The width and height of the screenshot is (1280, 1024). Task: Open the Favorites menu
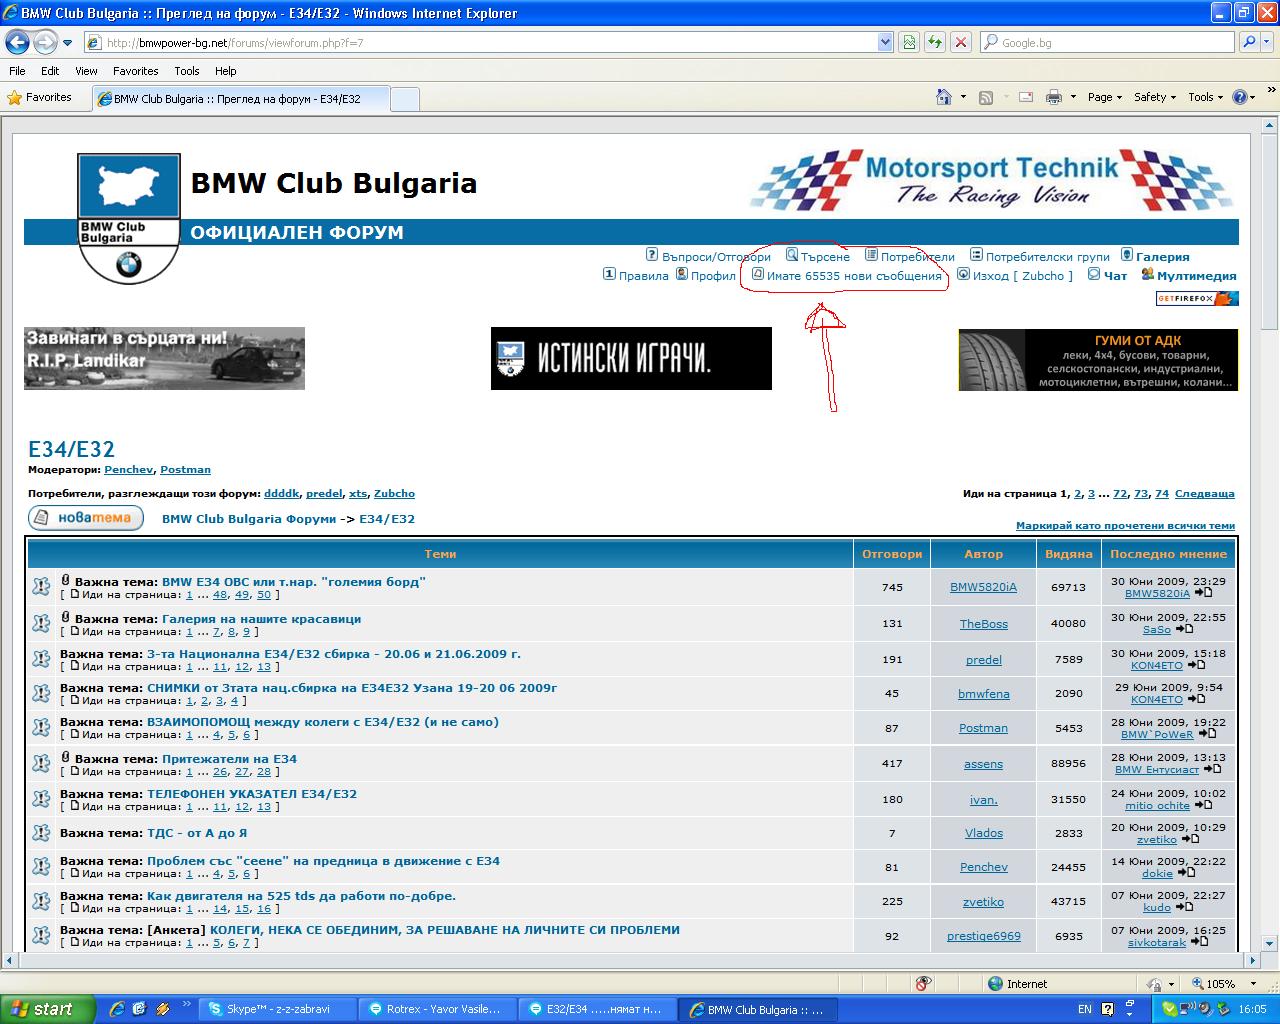pyautogui.click(x=135, y=71)
